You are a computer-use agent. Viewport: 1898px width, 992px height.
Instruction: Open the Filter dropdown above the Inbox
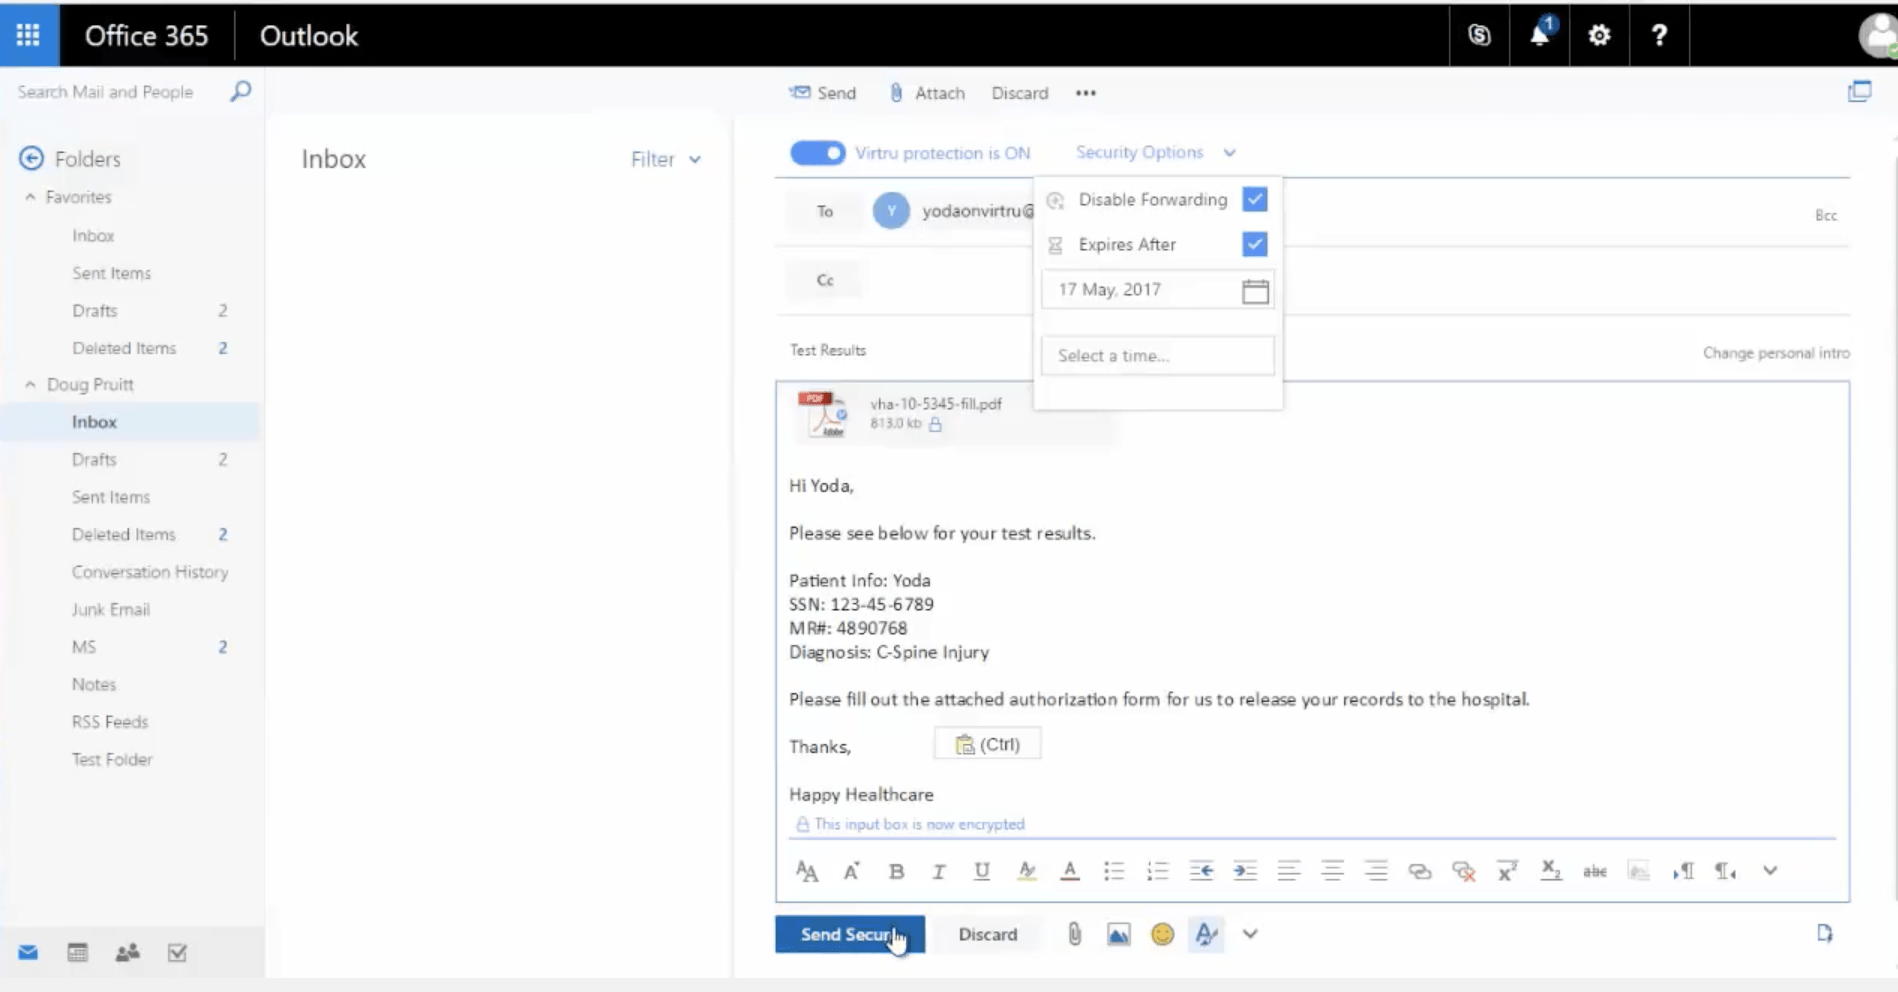pos(665,159)
